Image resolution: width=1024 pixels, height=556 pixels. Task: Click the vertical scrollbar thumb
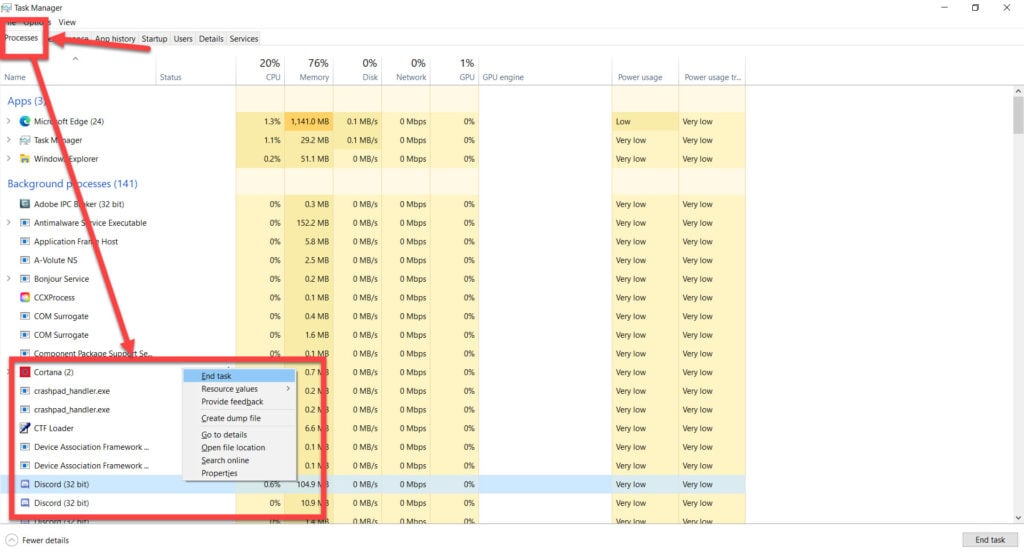(x=1018, y=116)
